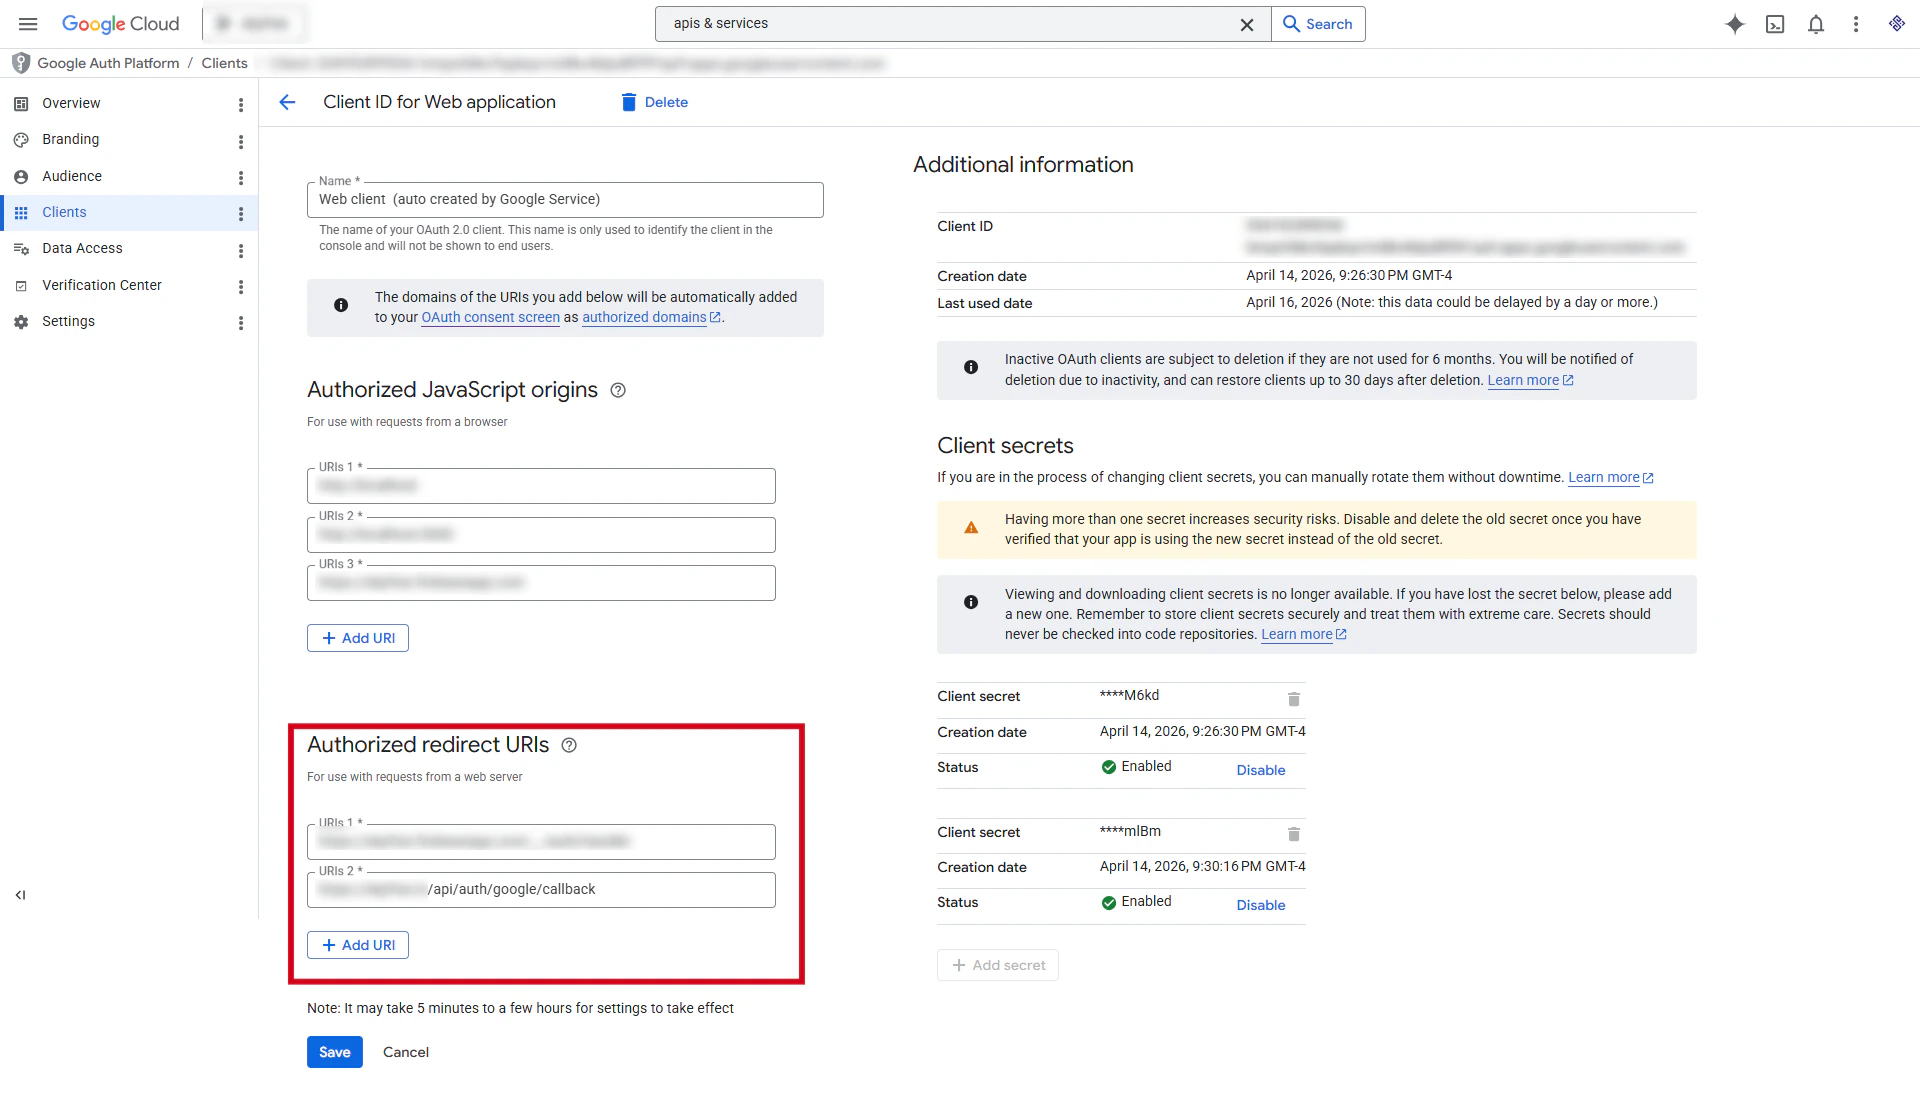The height and width of the screenshot is (1117, 1920).
Task: Open the navigation hamburger menu
Action: (27, 24)
